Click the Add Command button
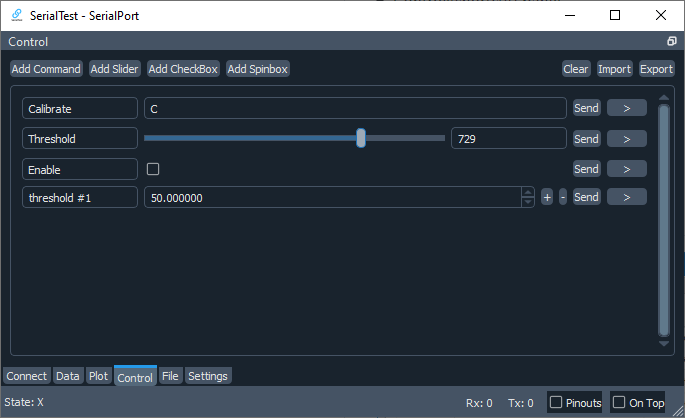 46,69
